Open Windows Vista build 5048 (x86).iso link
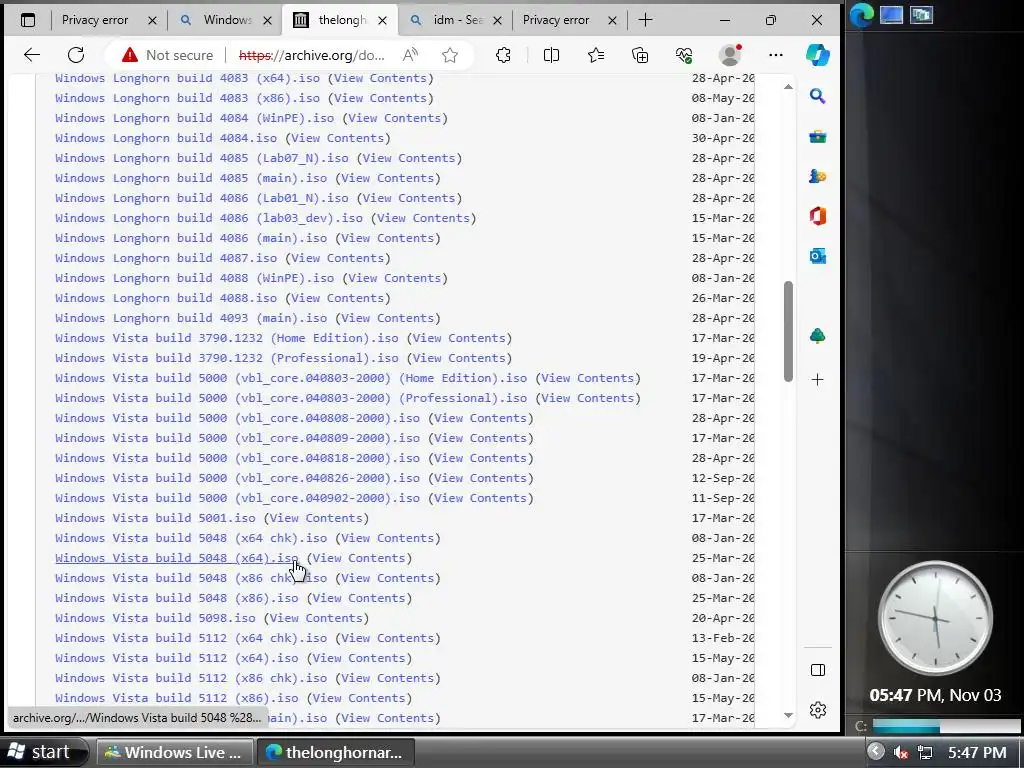The image size is (1024, 768). coord(176,598)
